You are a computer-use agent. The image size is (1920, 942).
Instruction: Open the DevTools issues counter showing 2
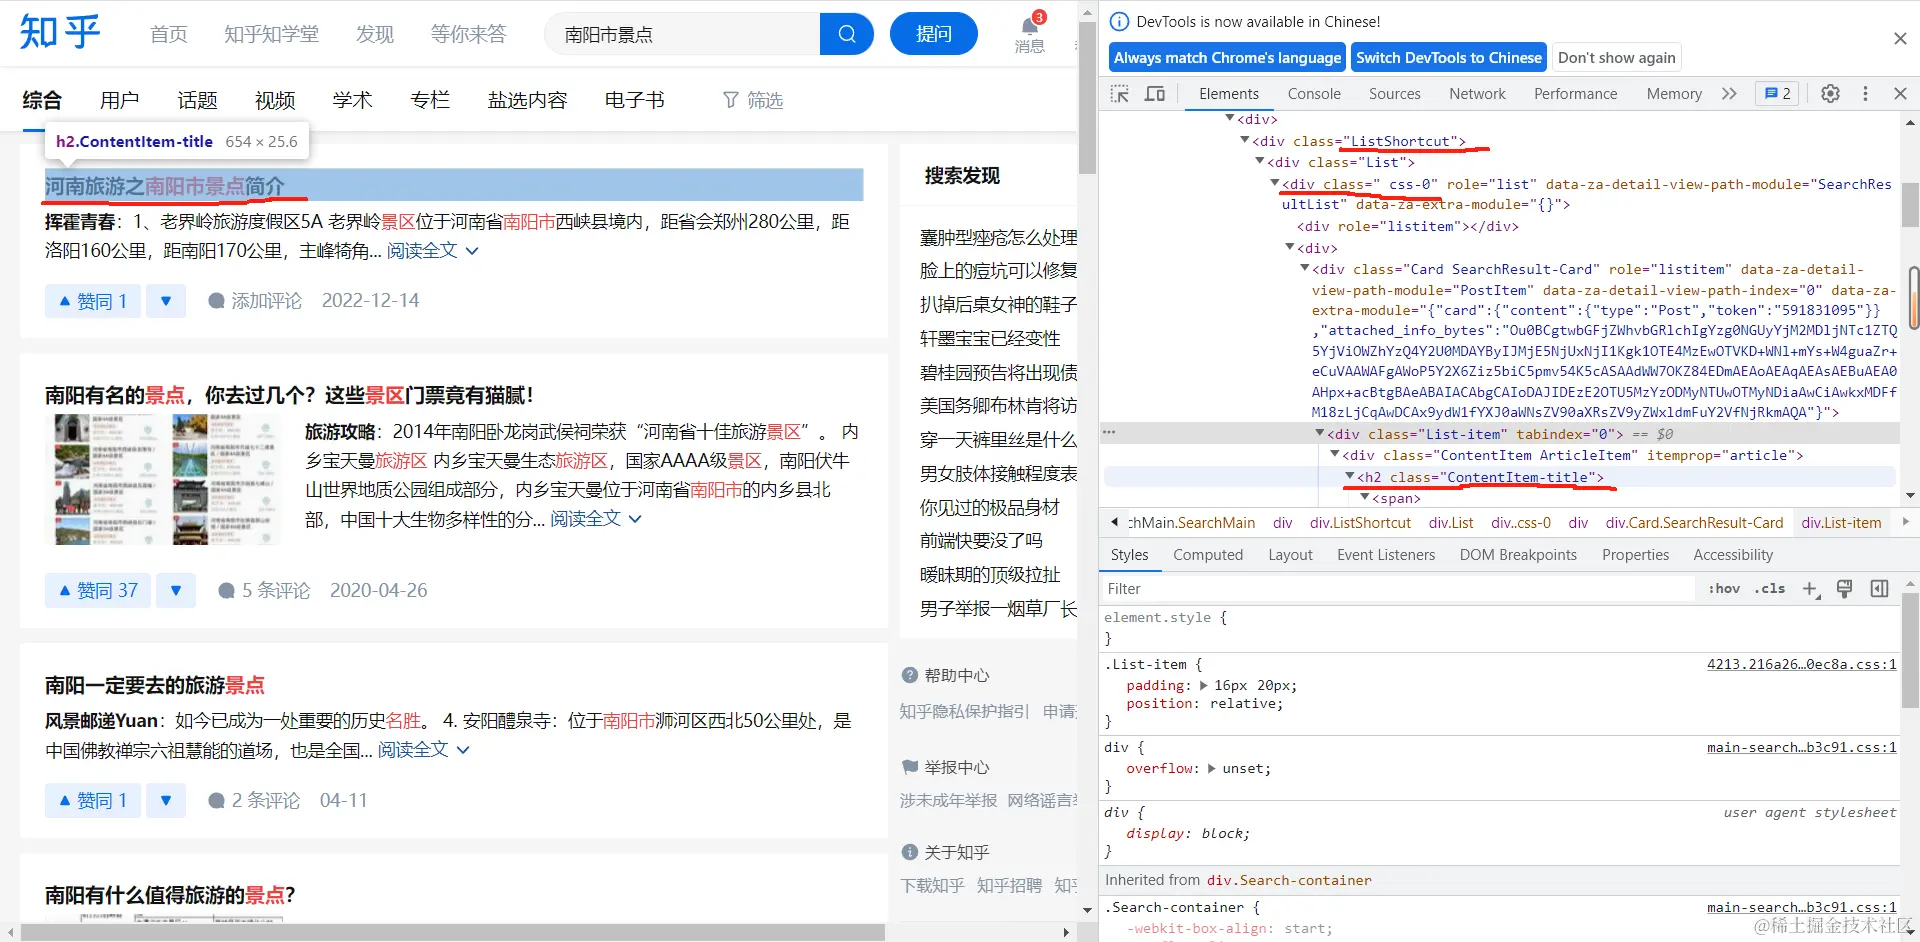[1777, 94]
